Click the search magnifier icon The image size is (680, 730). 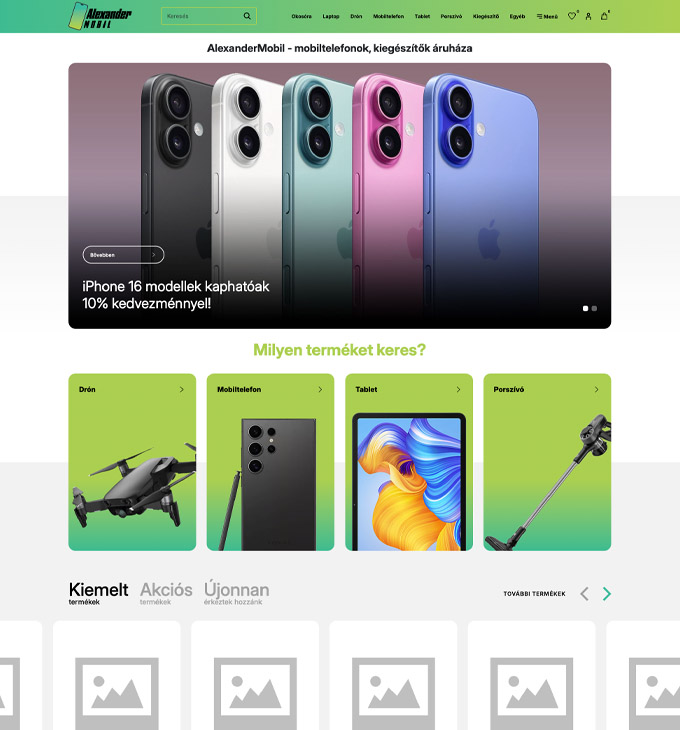point(247,16)
